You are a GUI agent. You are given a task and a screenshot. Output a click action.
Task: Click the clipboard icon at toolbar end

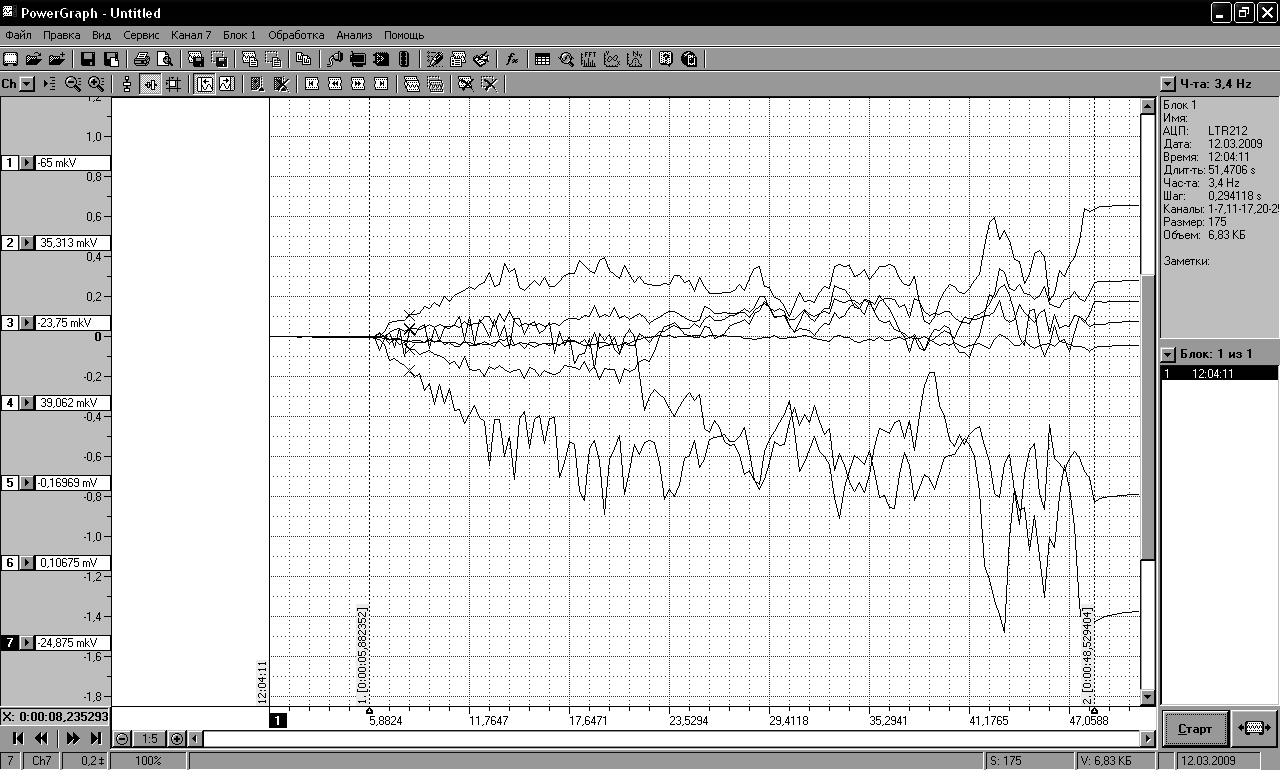689,59
